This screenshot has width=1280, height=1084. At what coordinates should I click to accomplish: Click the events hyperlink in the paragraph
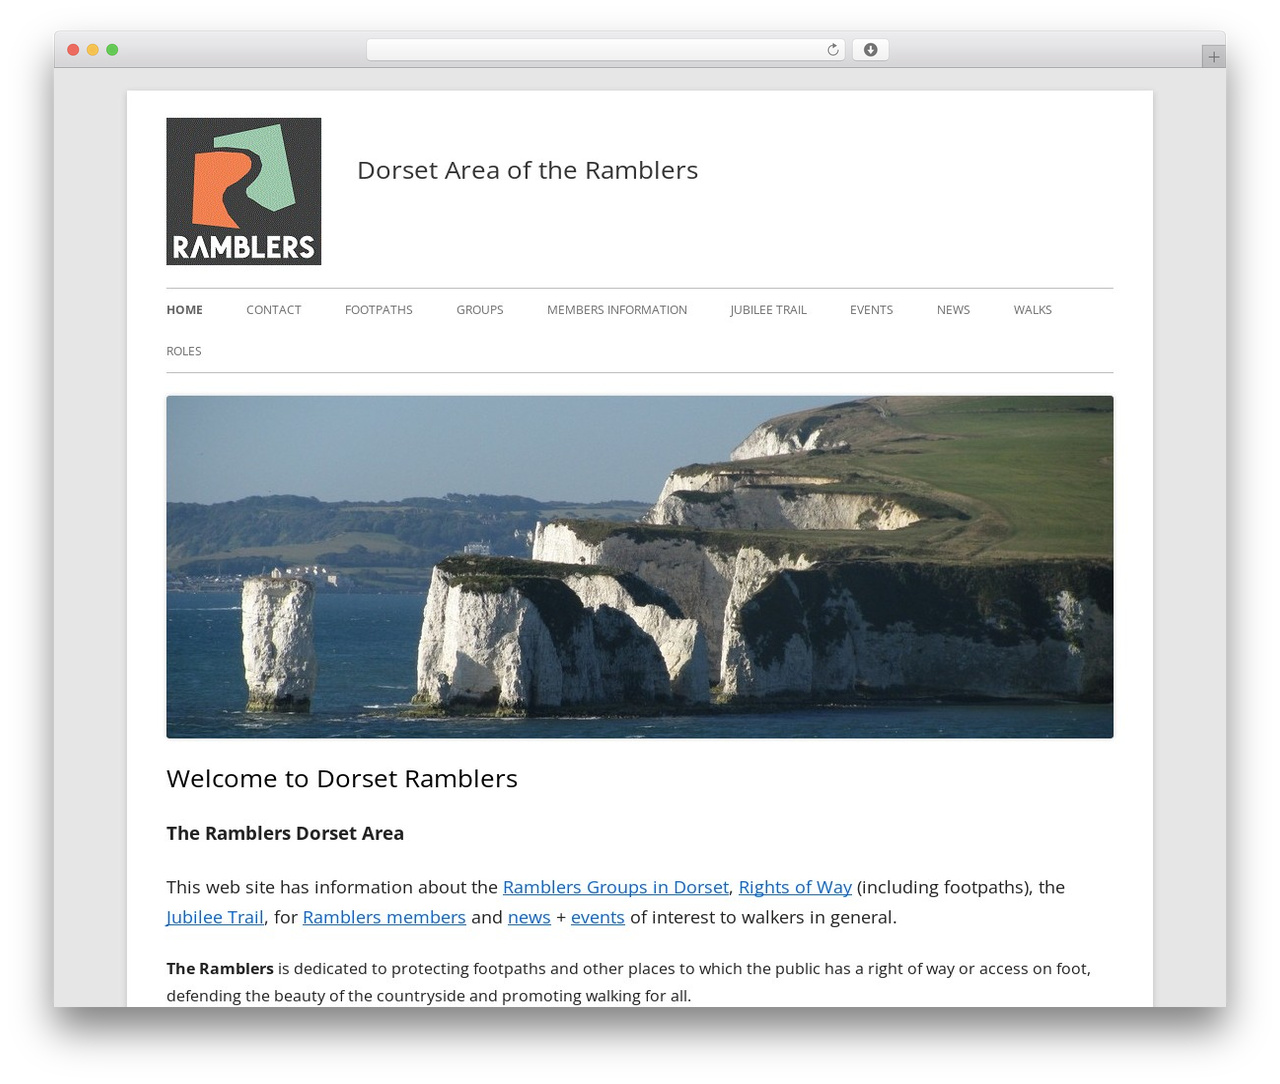598,917
